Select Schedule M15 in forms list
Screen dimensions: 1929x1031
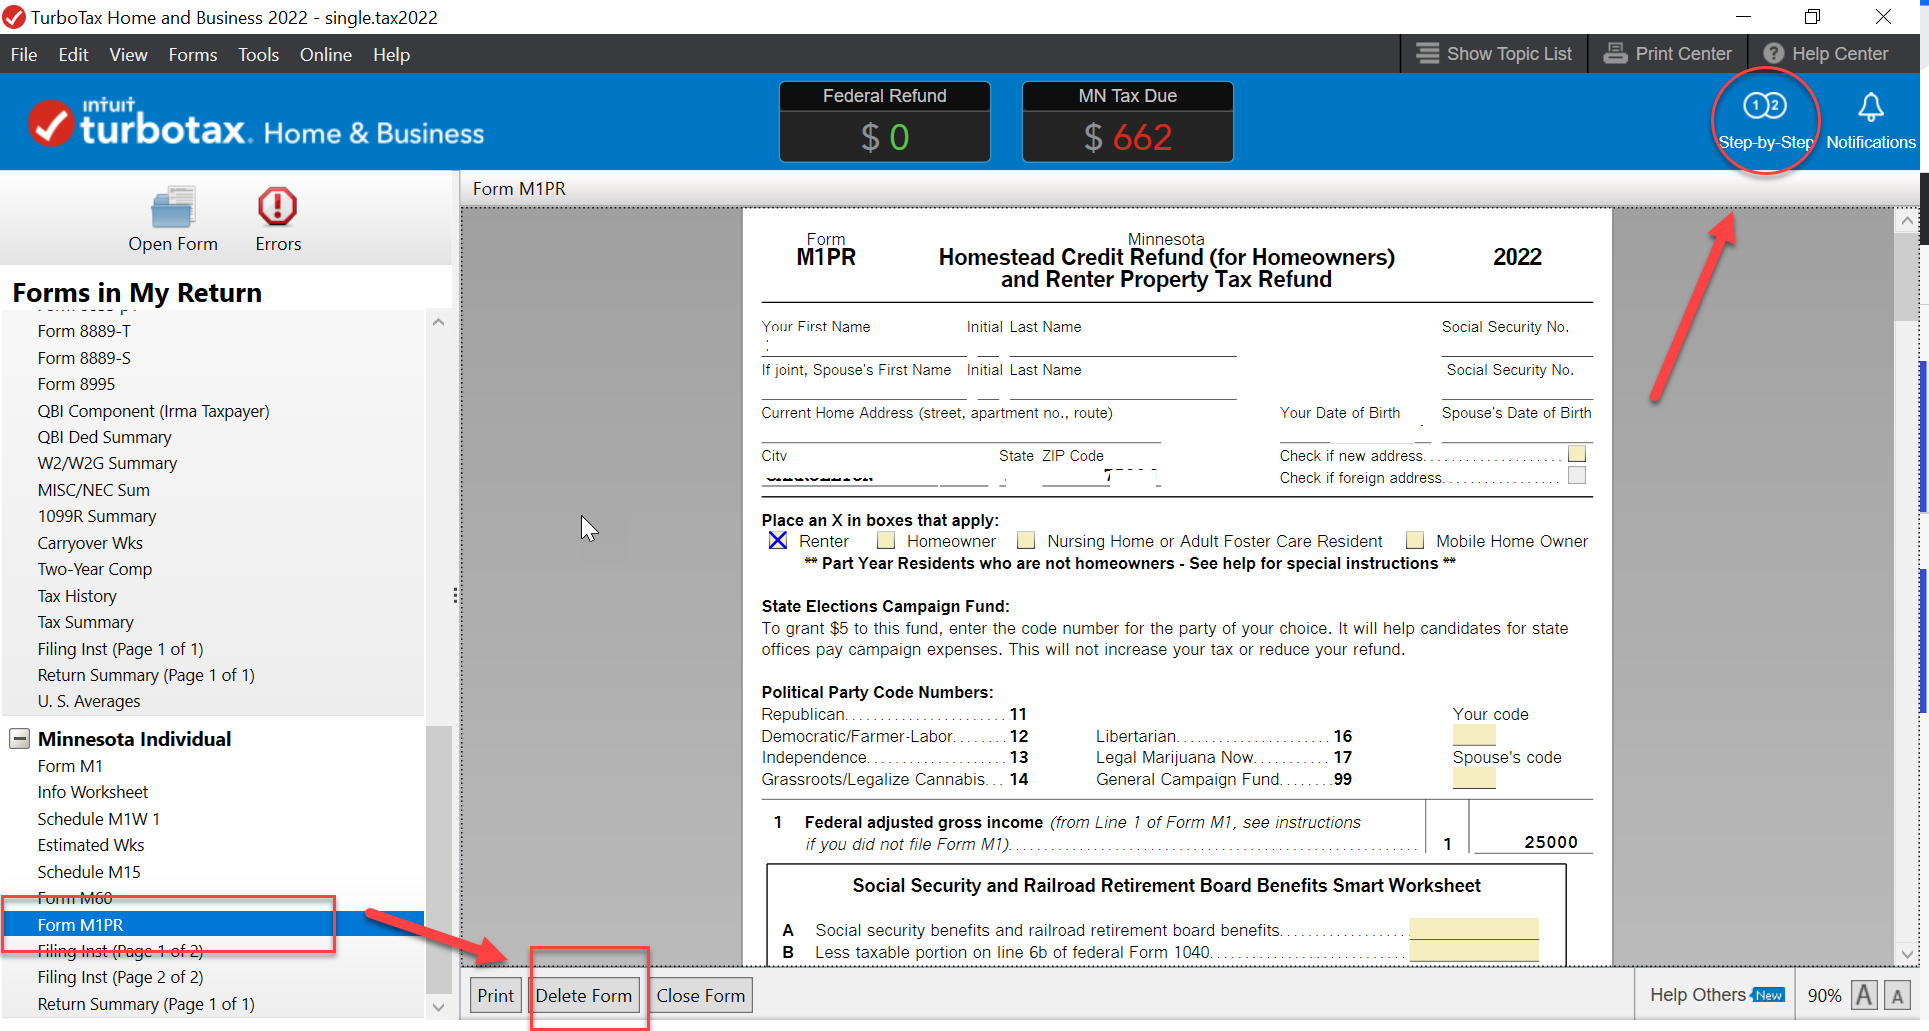pyautogui.click(x=89, y=872)
